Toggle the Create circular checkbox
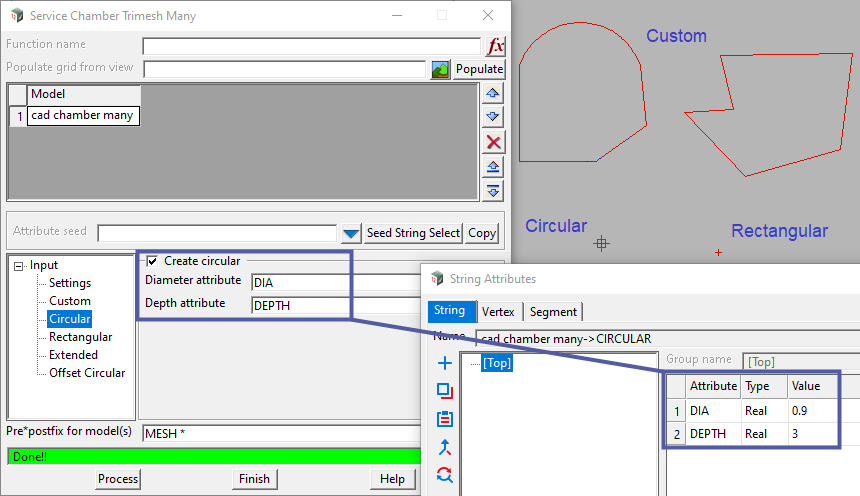This screenshot has height=496, width=860. tap(152, 261)
